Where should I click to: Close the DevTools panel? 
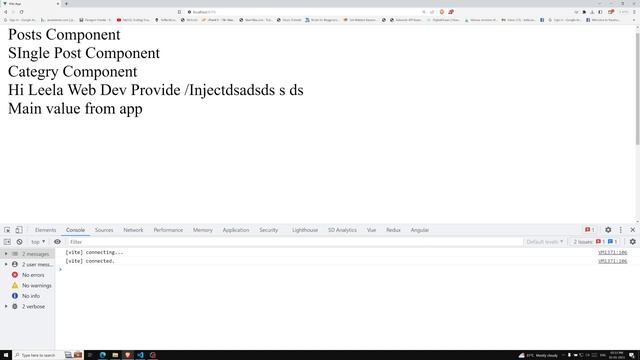point(633,230)
